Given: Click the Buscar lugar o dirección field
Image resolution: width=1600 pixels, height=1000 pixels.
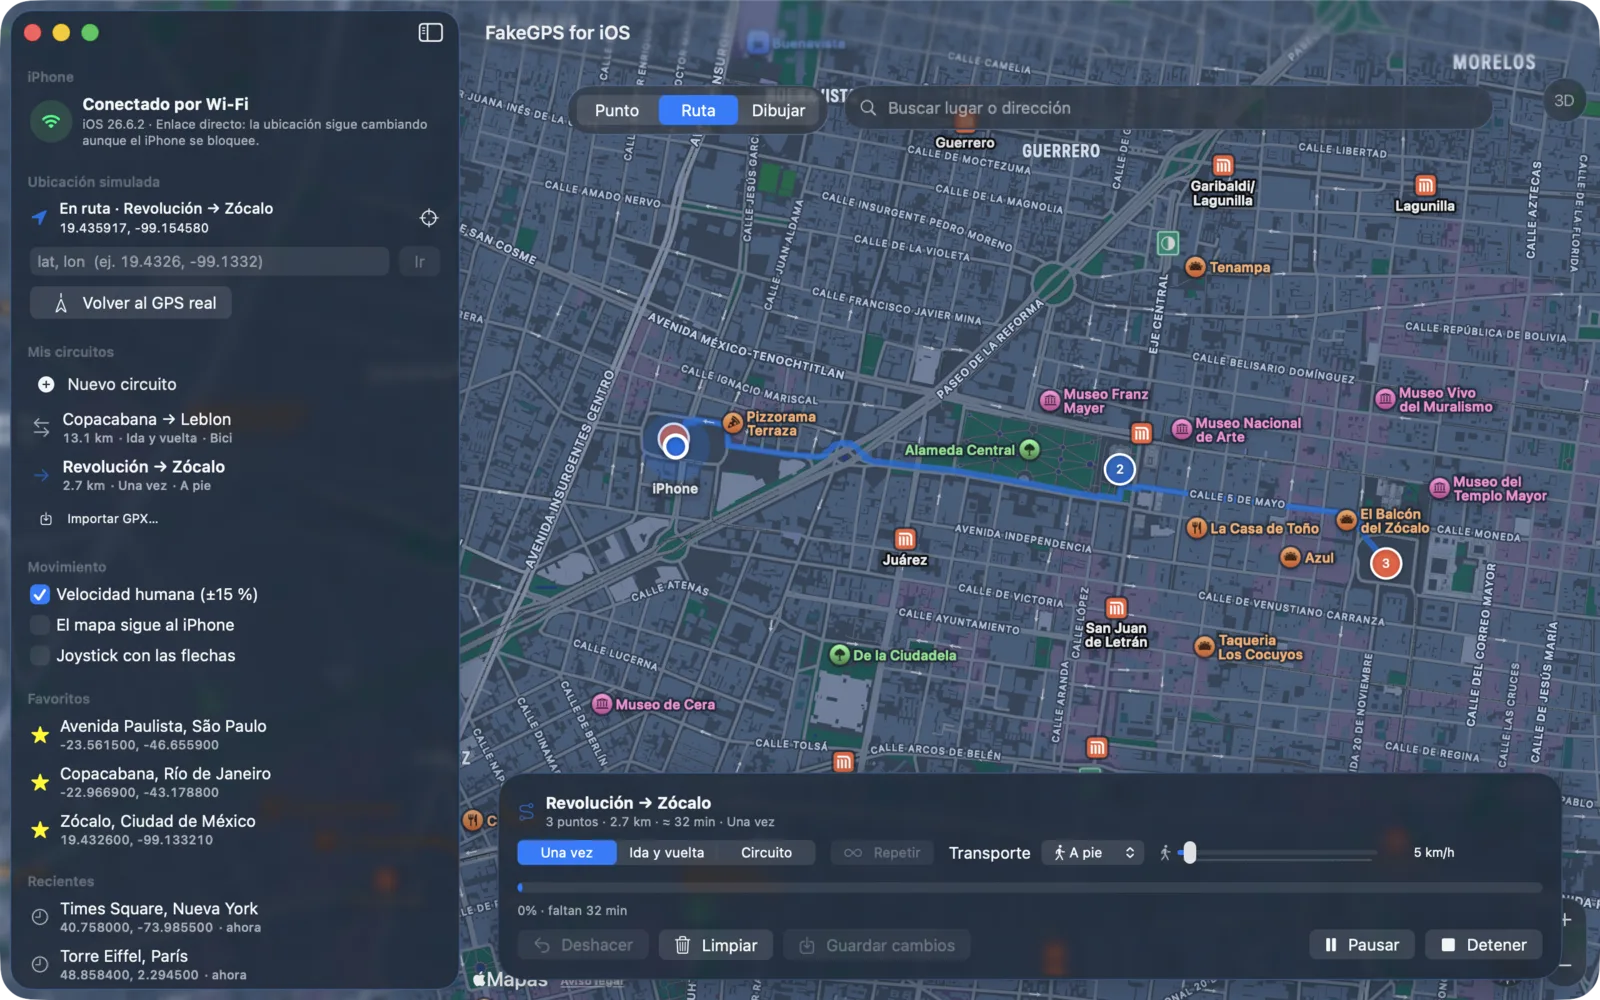Looking at the screenshot, I should [1170, 108].
